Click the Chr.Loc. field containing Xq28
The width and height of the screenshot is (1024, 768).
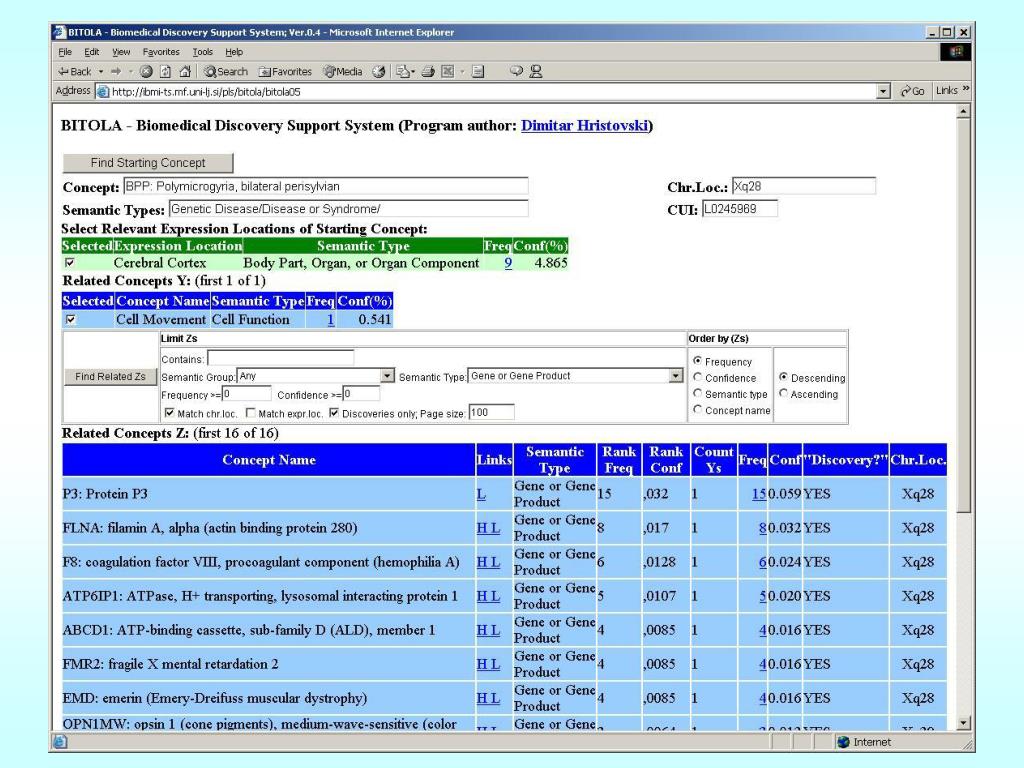[803, 186]
